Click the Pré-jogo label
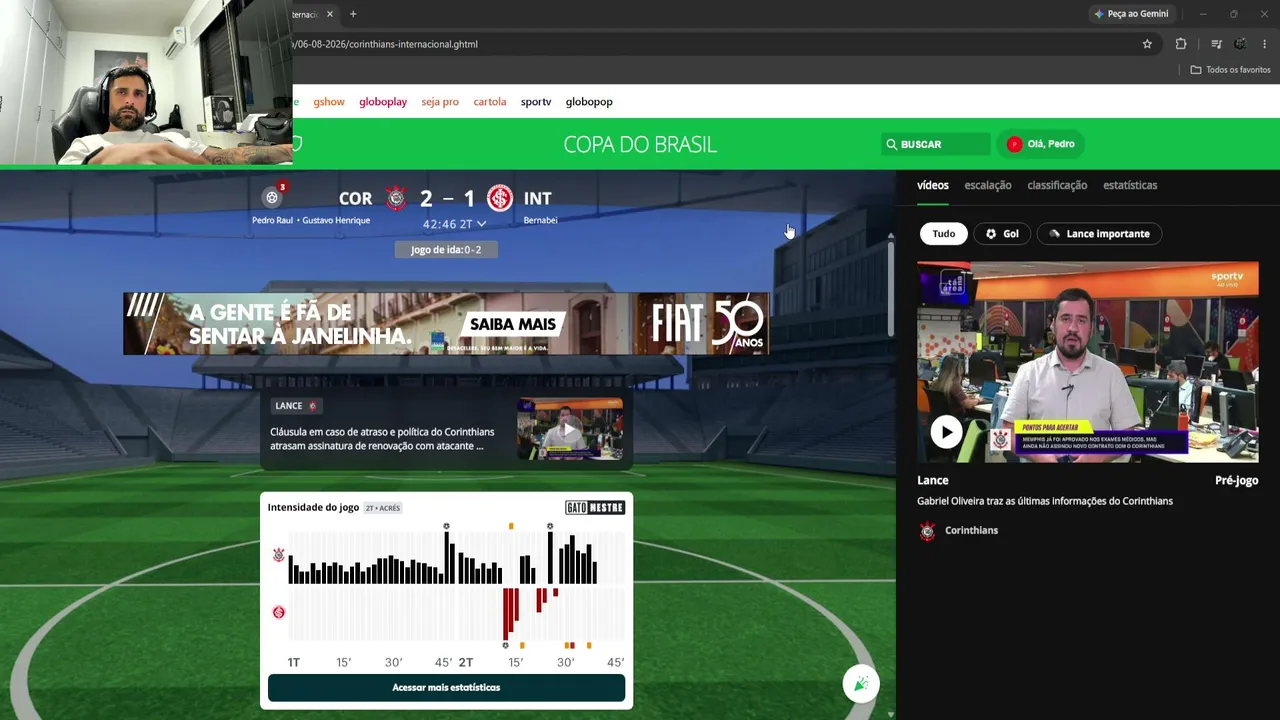Image resolution: width=1280 pixels, height=720 pixels. tap(1236, 481)
